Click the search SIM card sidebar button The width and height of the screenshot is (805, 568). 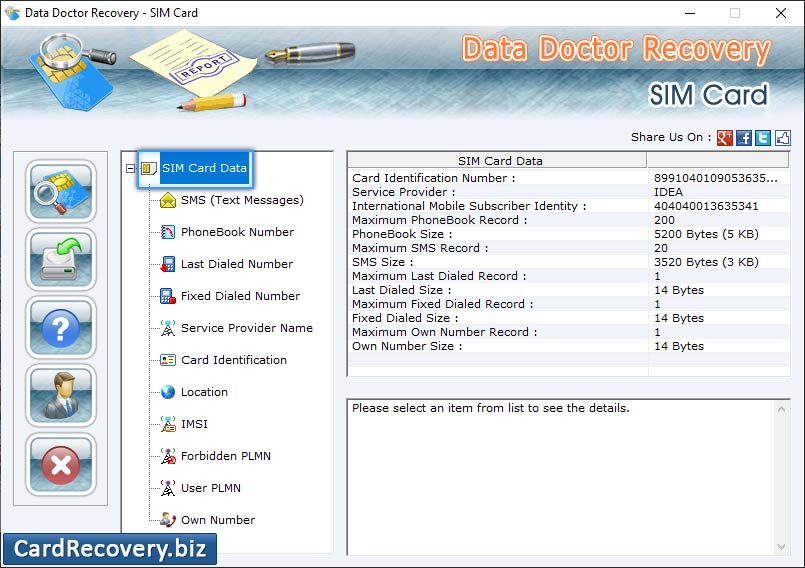click(x=61, y=191)
